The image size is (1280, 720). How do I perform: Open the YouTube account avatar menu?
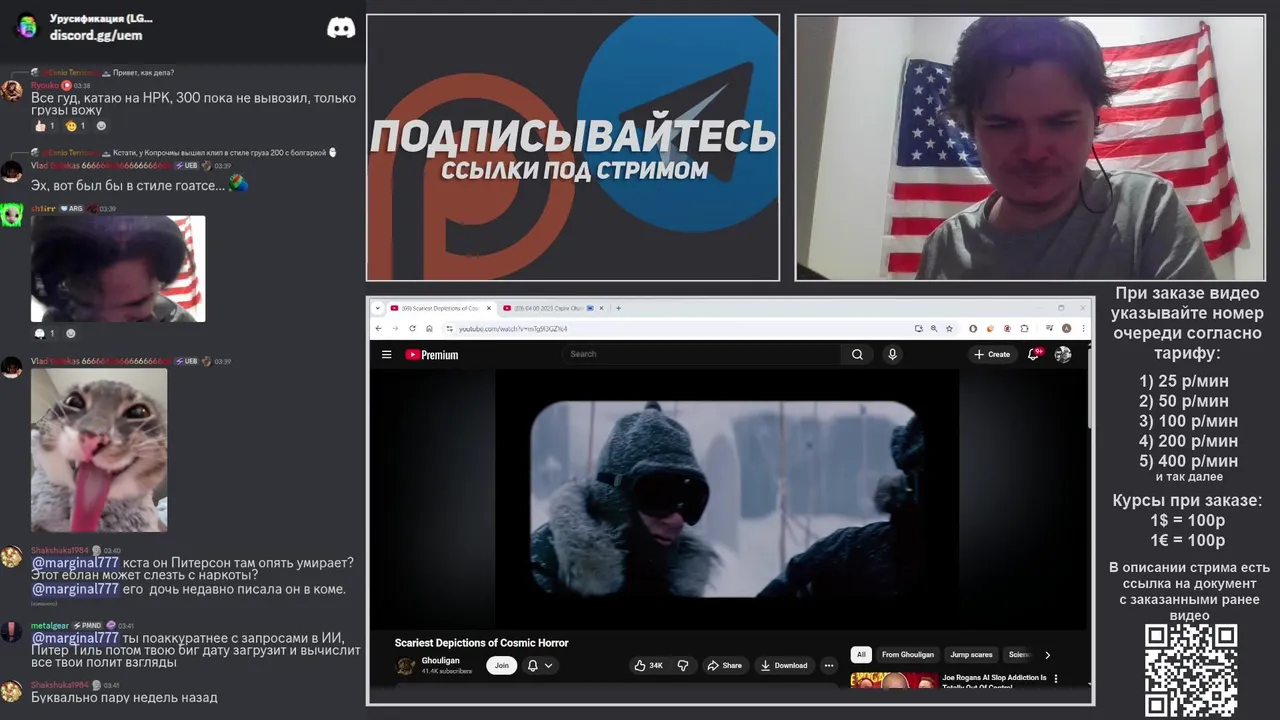[1063, 354]
